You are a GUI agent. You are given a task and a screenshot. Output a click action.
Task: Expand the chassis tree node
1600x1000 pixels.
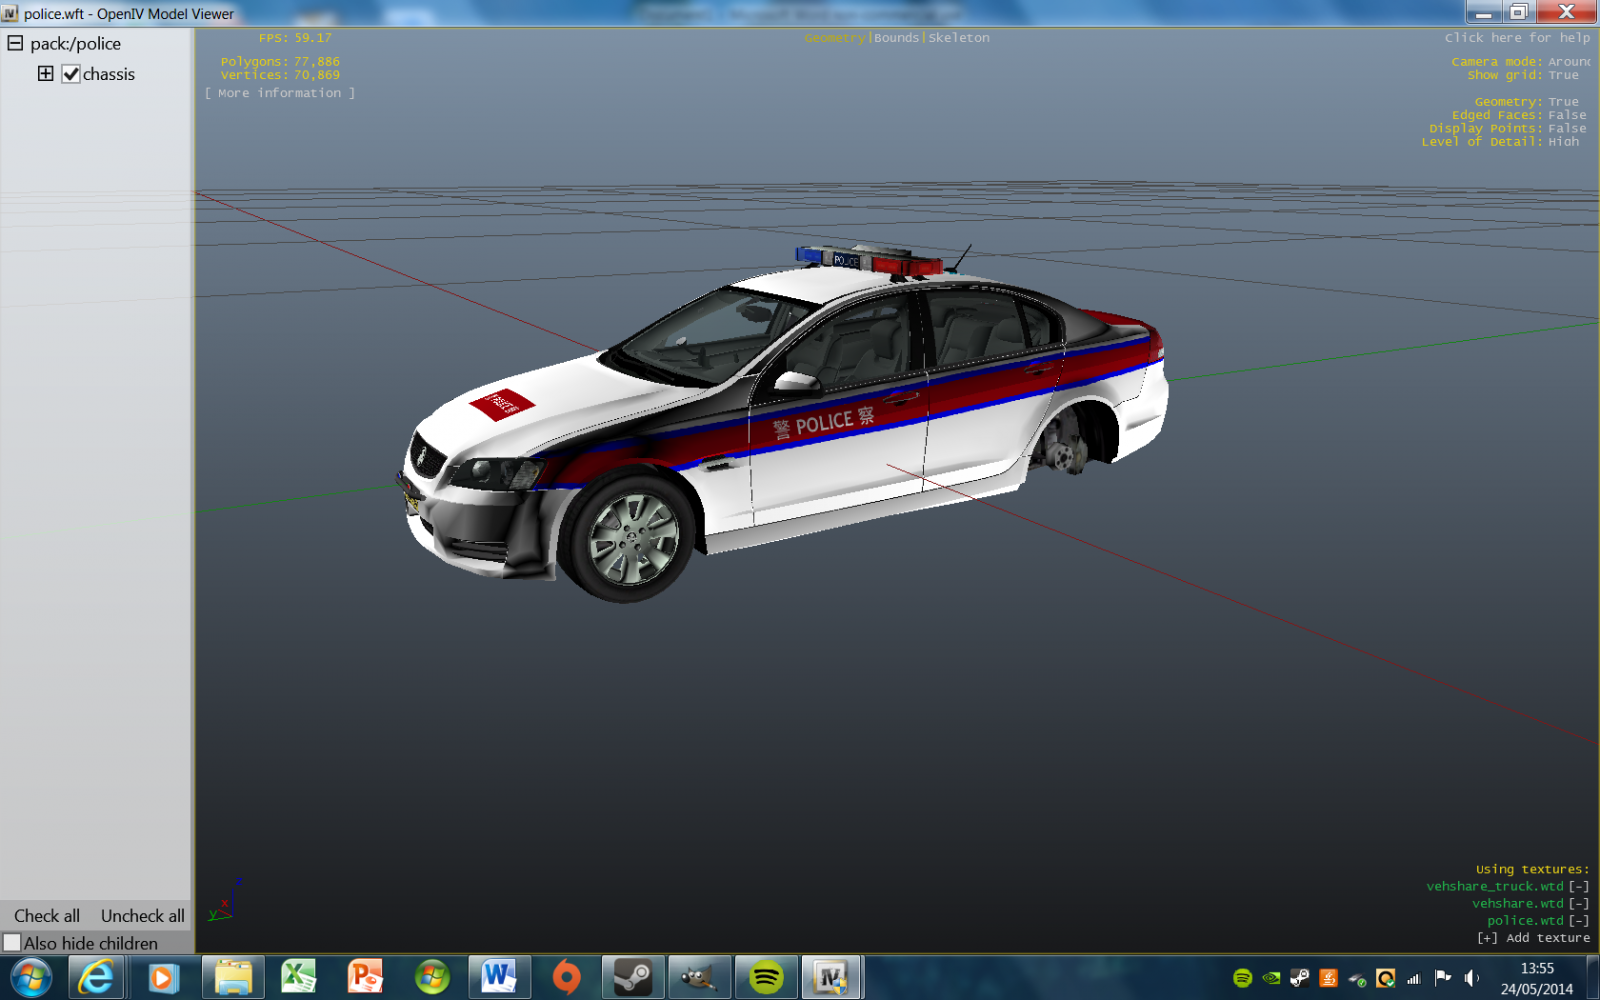pyautogui.click(x=46, y=74)
